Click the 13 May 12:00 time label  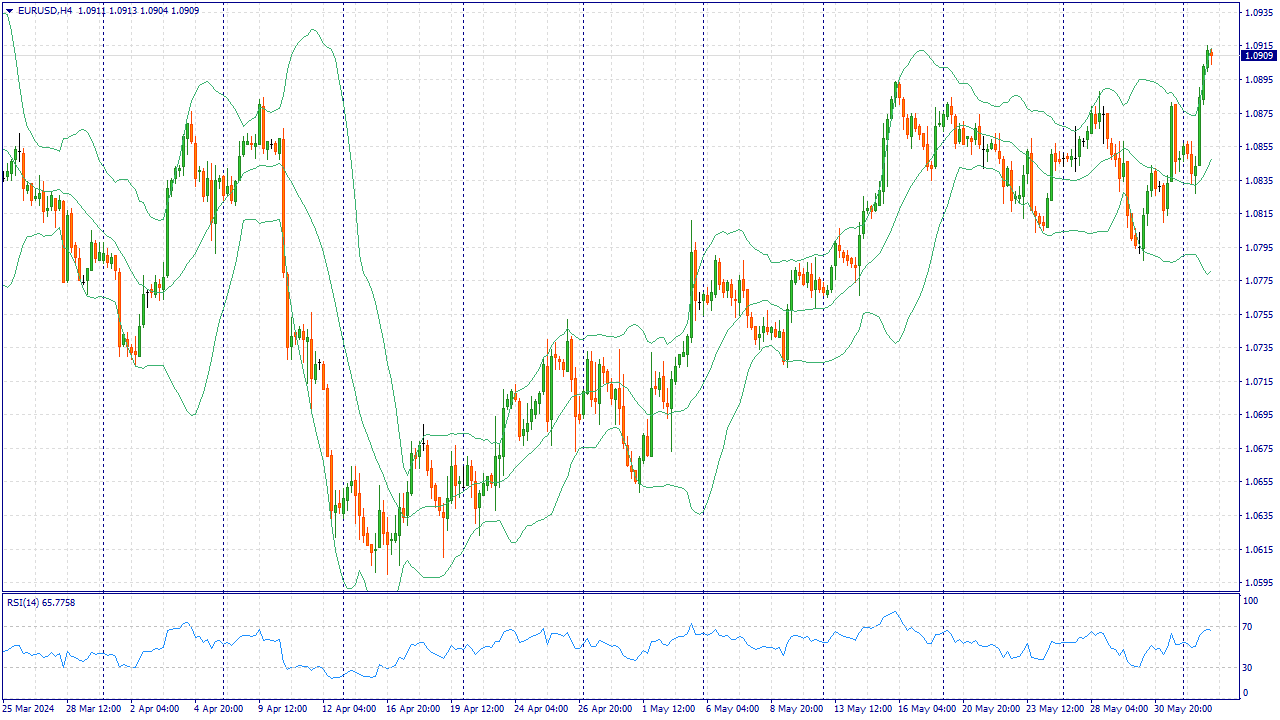(x=863, y=709)
